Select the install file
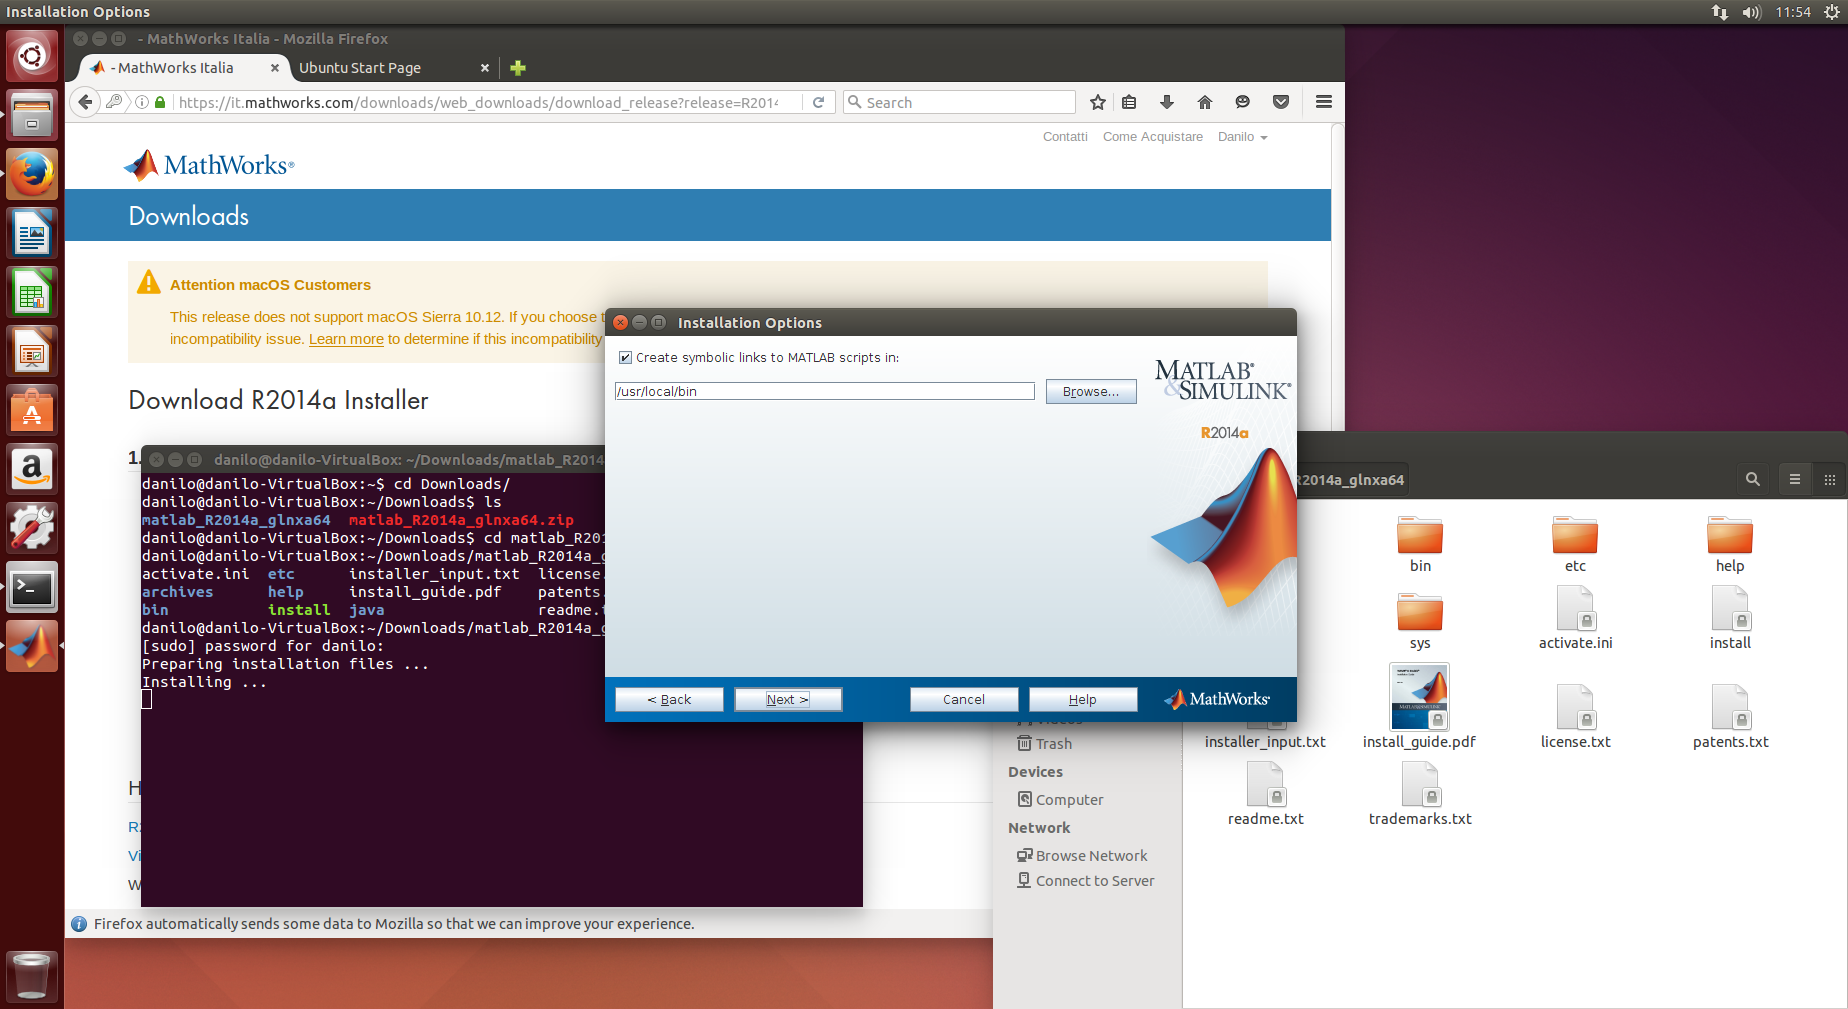1848x1009 pixels. 1730,617
